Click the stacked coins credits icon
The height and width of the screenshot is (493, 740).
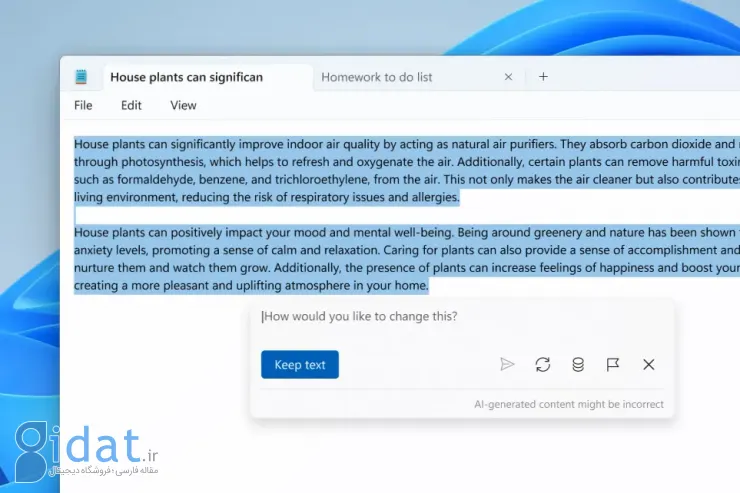(x=578, y=364)
